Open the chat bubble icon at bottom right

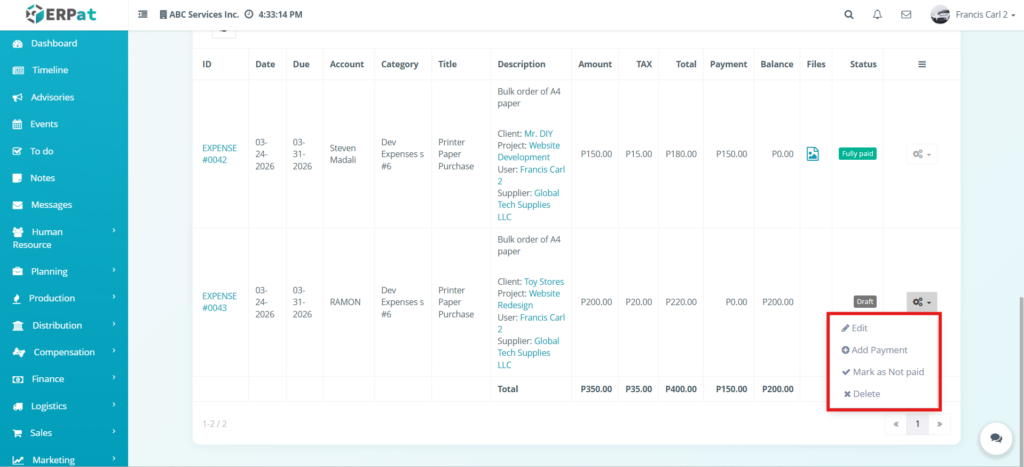(x=995, y=437)
